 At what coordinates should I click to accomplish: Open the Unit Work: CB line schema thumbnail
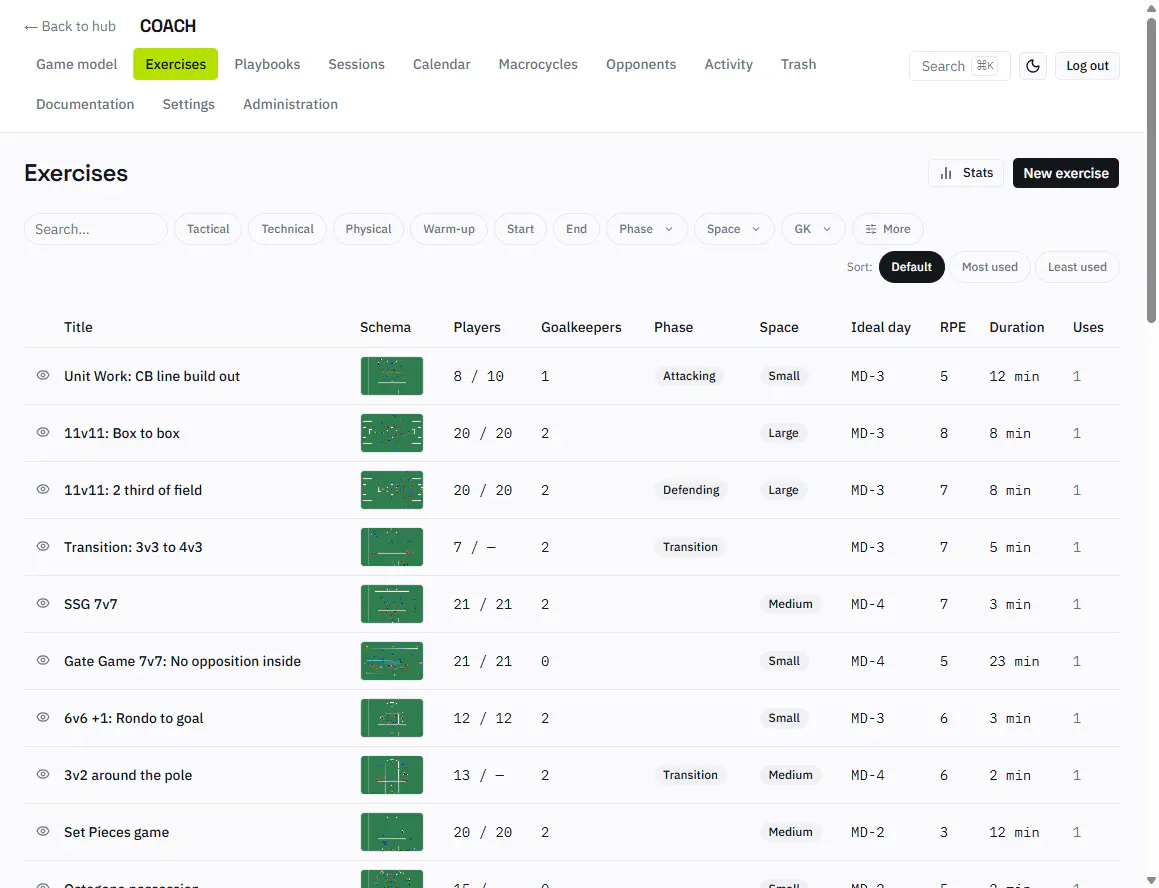click(x=392, y=376)
